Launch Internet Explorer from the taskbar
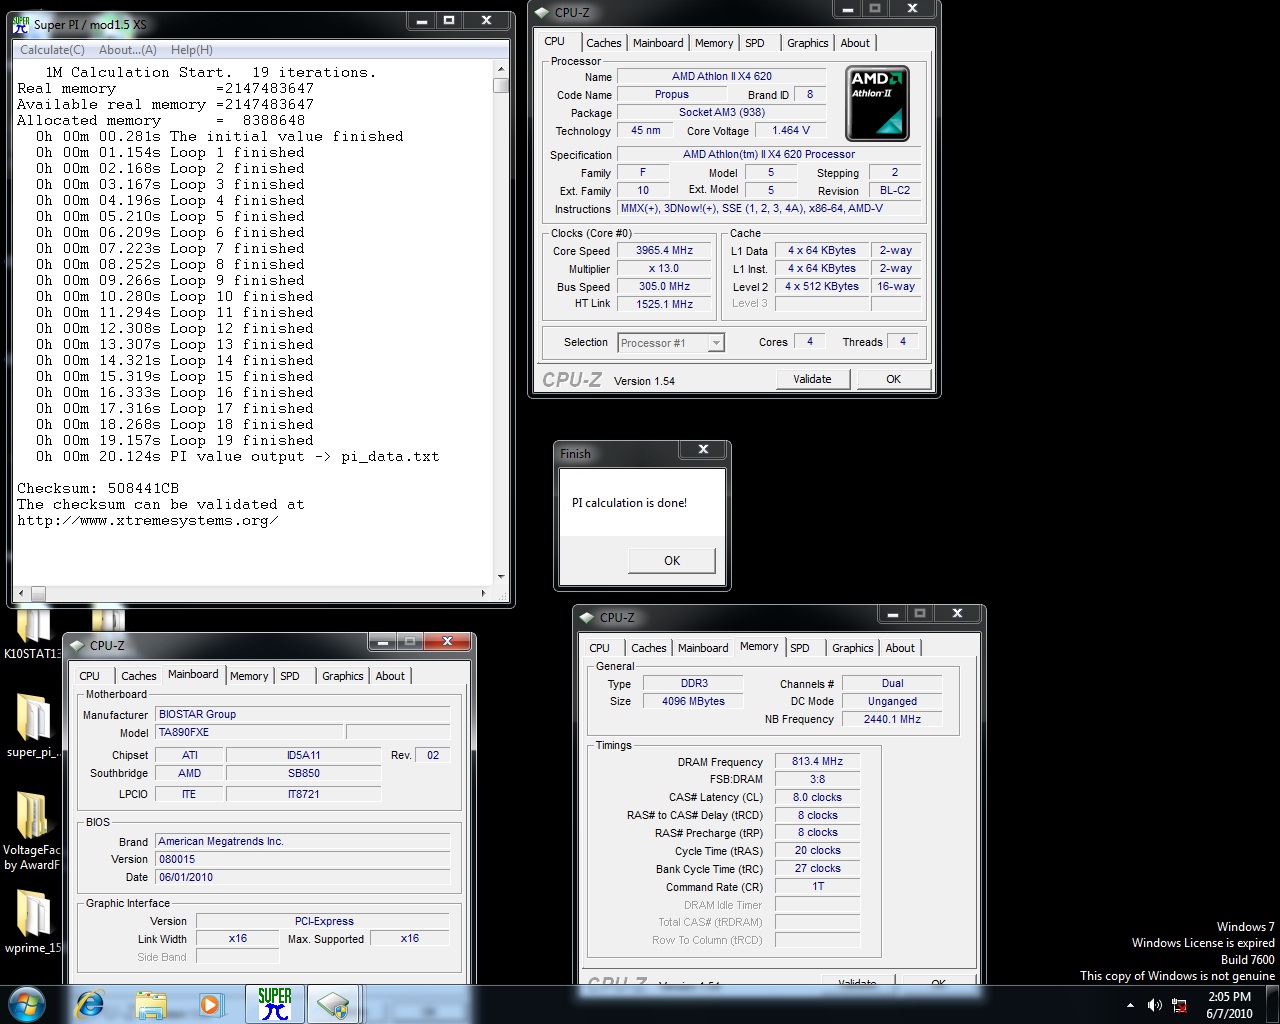1280x1024 pixels. tap(90, 1004)
